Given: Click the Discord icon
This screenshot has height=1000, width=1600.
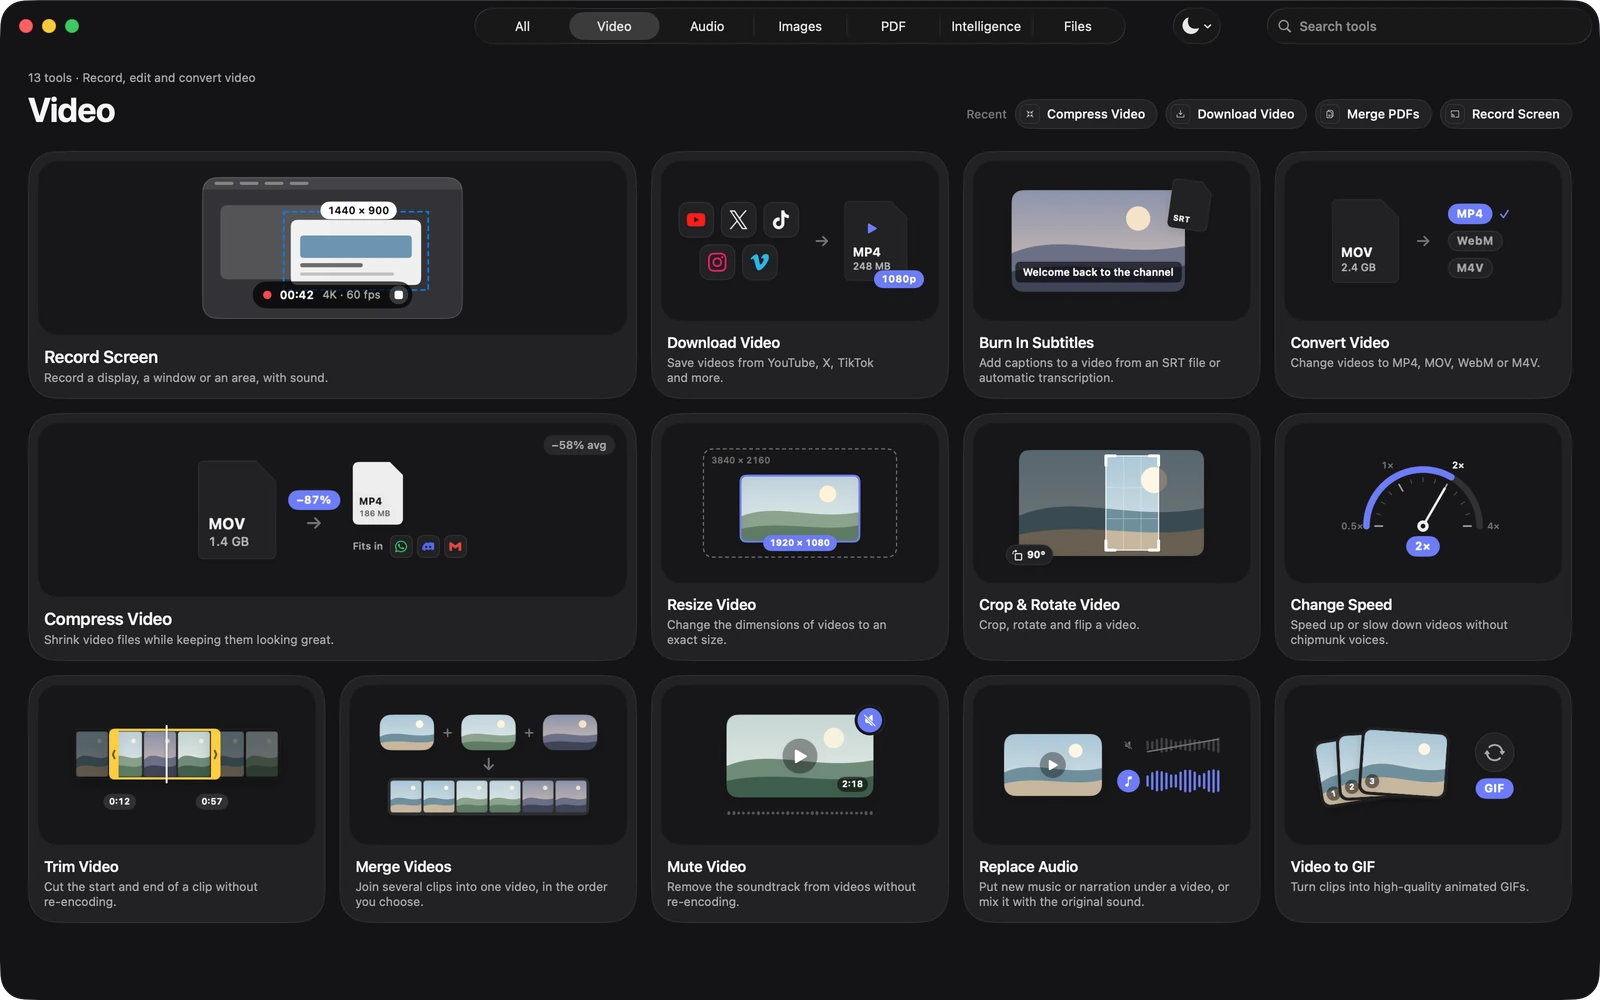Looking at the screenshot, I should (x=428, y=546).
